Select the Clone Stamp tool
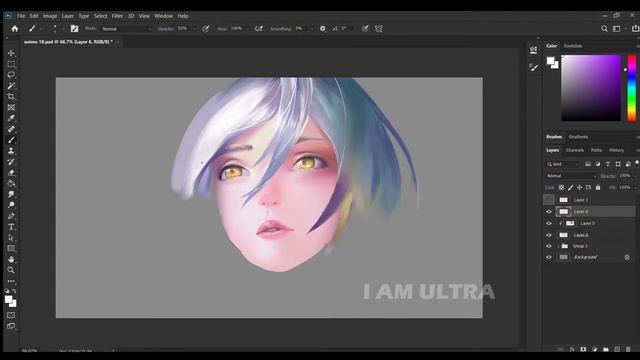This screenshot has width=640, height=360. click(11, 151)
